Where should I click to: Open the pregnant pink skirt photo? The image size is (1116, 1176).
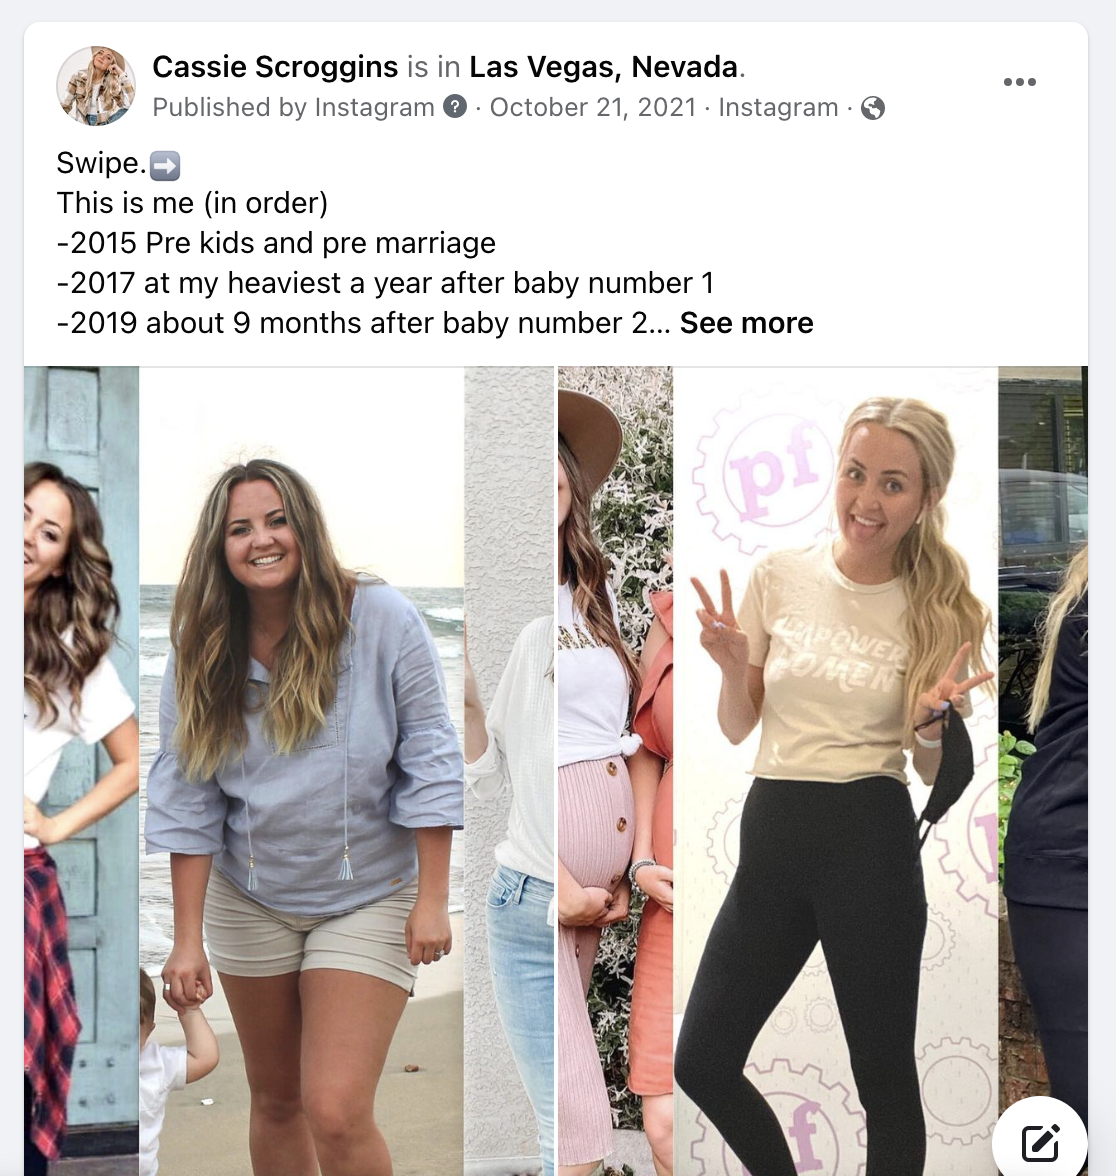click(616, 771)
